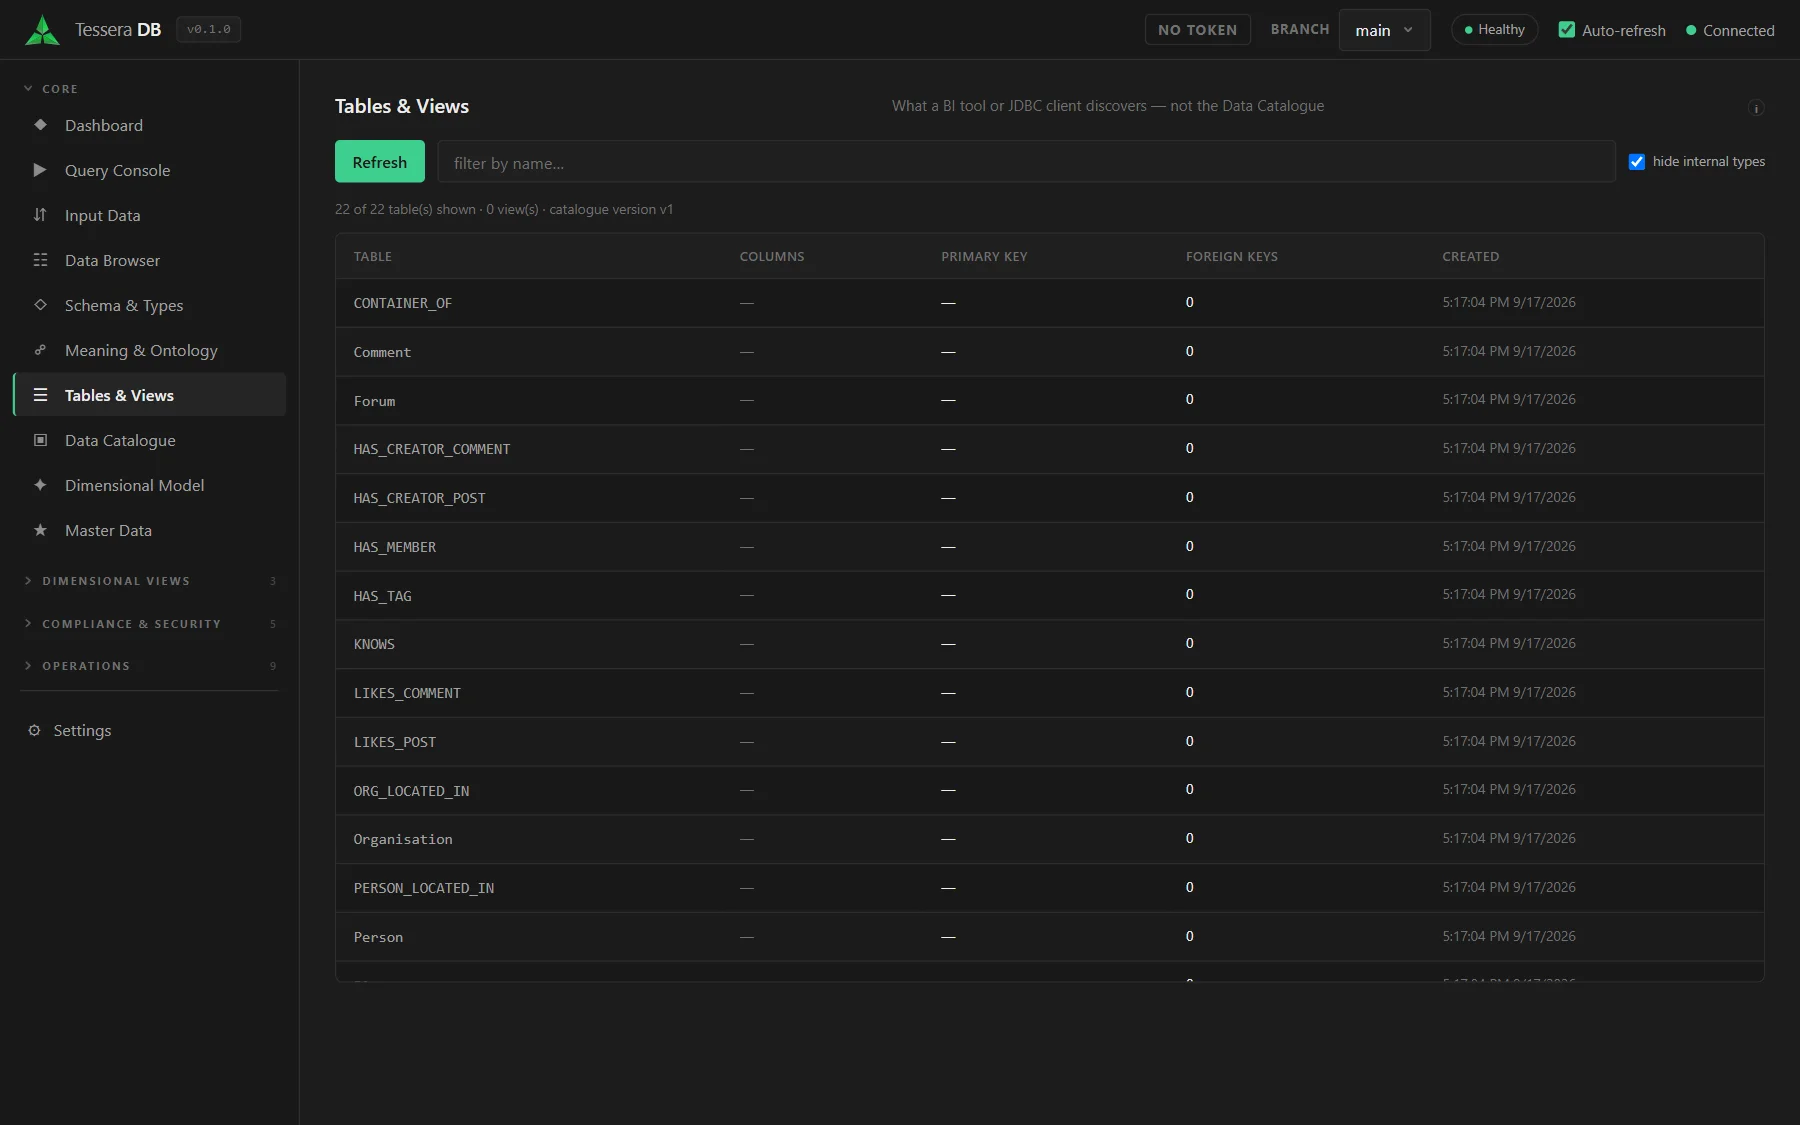Select the Comment table row
The width and height of the screenshot is (1800, 1125).
(1049, 352)
